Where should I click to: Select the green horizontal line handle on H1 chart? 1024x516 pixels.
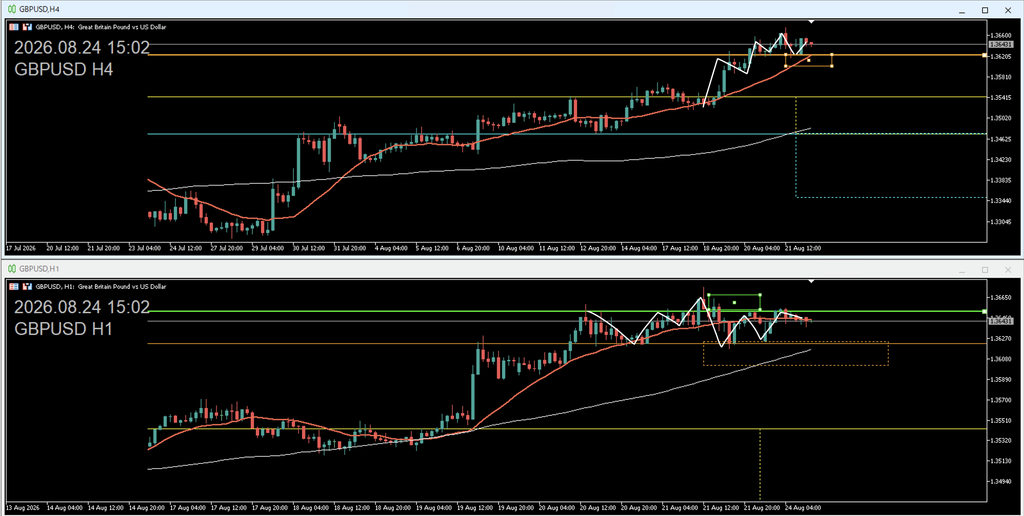click(984, 312)
